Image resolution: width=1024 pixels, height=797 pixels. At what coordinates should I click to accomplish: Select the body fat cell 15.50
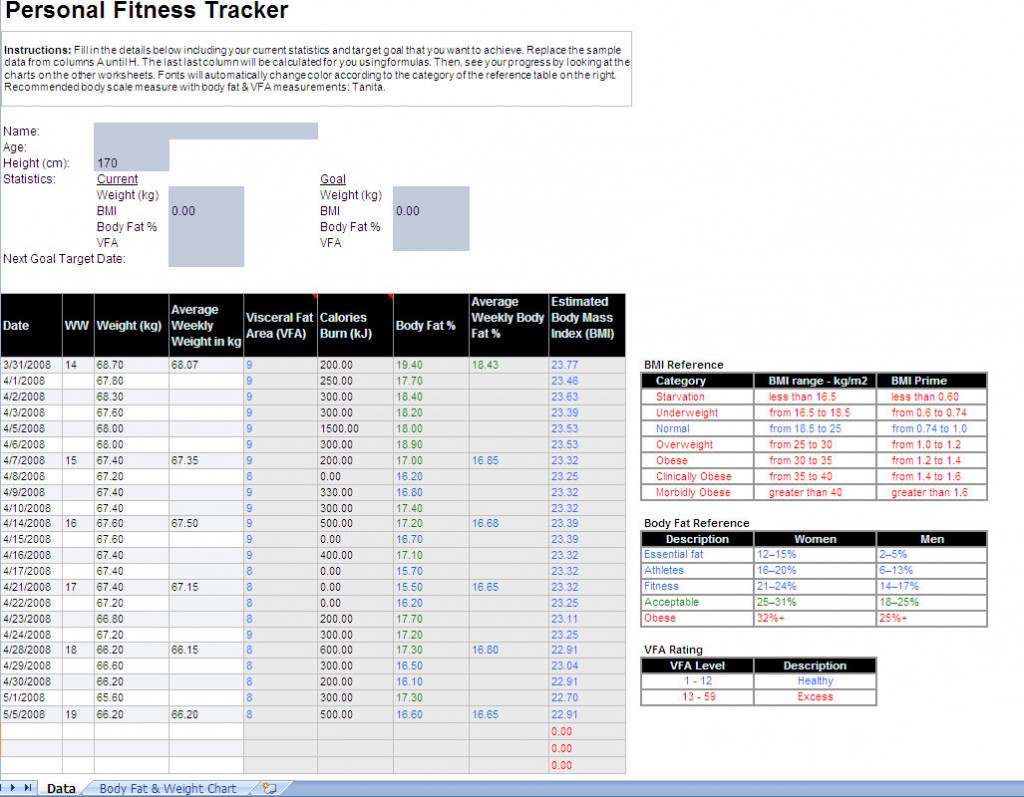point(431,587)
